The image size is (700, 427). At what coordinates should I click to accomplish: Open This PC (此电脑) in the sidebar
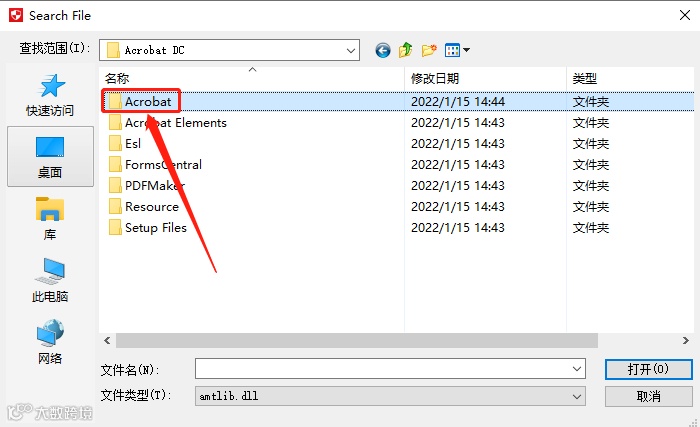click(x=50, y=280)
